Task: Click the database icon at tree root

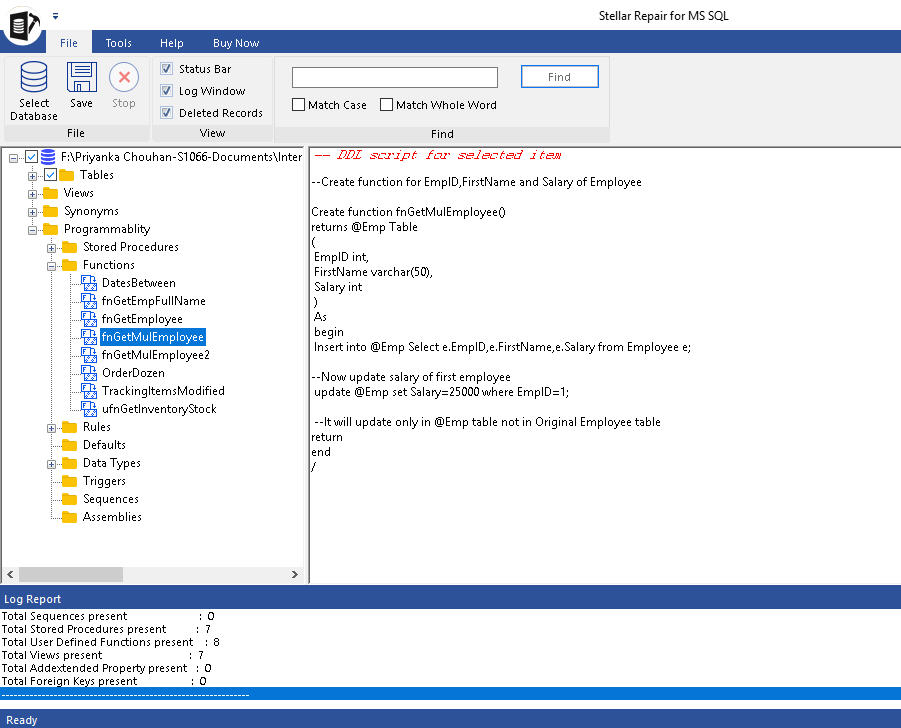Action: 48,157
